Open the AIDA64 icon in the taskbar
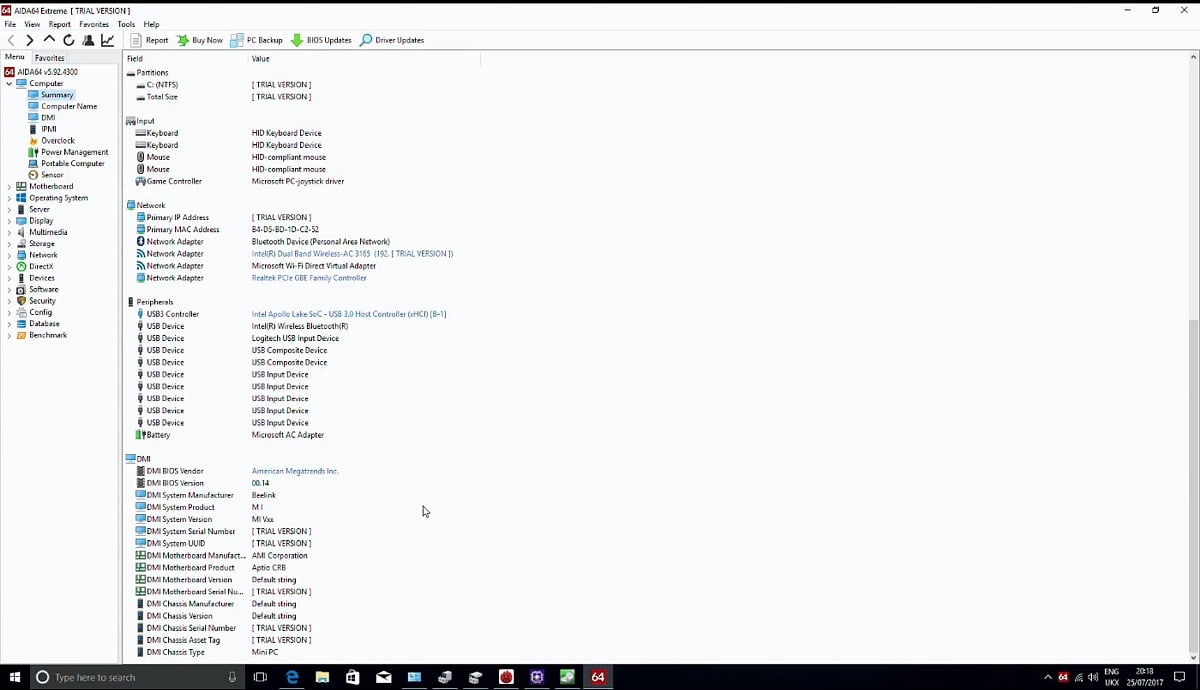 pos(598,677)
